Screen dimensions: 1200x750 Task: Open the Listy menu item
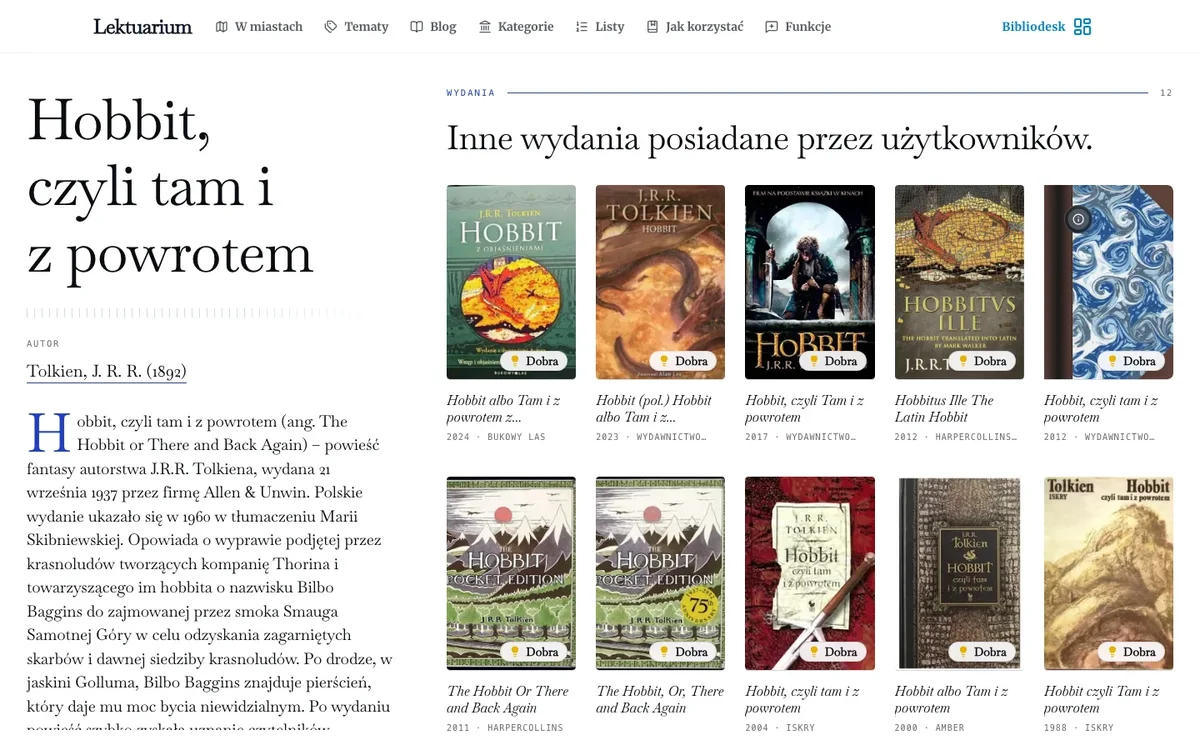click(x=610, y=27)
